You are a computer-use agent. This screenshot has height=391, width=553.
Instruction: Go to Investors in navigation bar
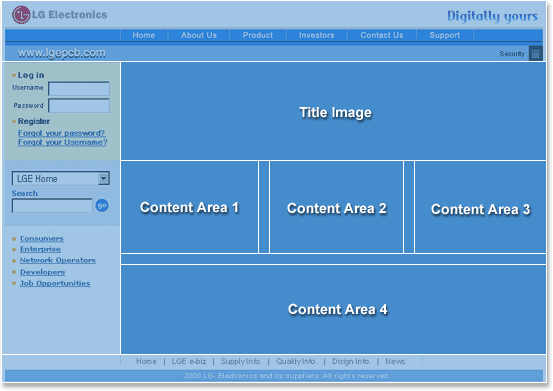point(316,35)
